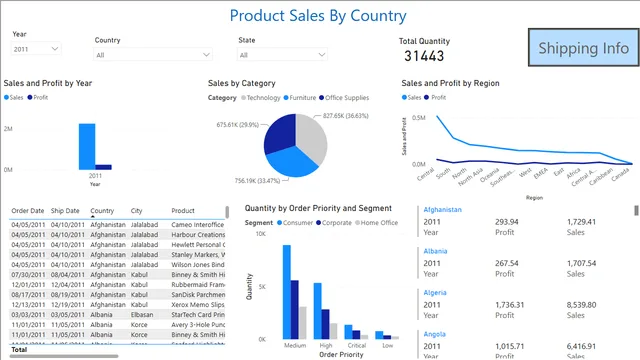Select the light blue Furniture pie slice
The image size is (640, 360).
[x=292, y=162]
